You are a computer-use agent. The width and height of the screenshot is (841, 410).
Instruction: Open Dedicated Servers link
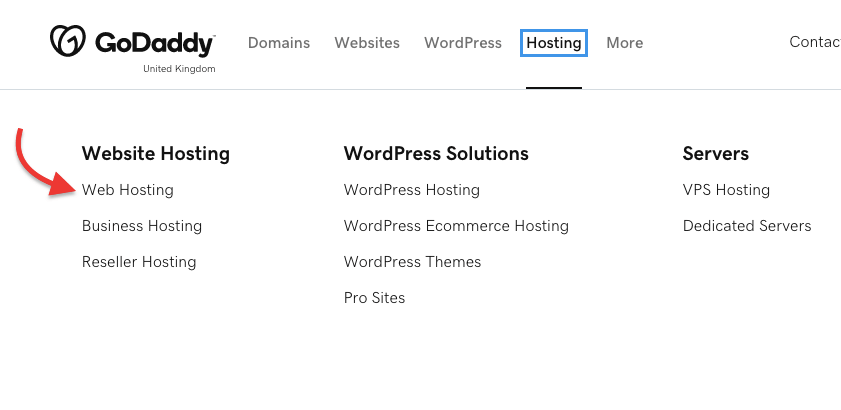pyautogui.click(x=747, y=226)
